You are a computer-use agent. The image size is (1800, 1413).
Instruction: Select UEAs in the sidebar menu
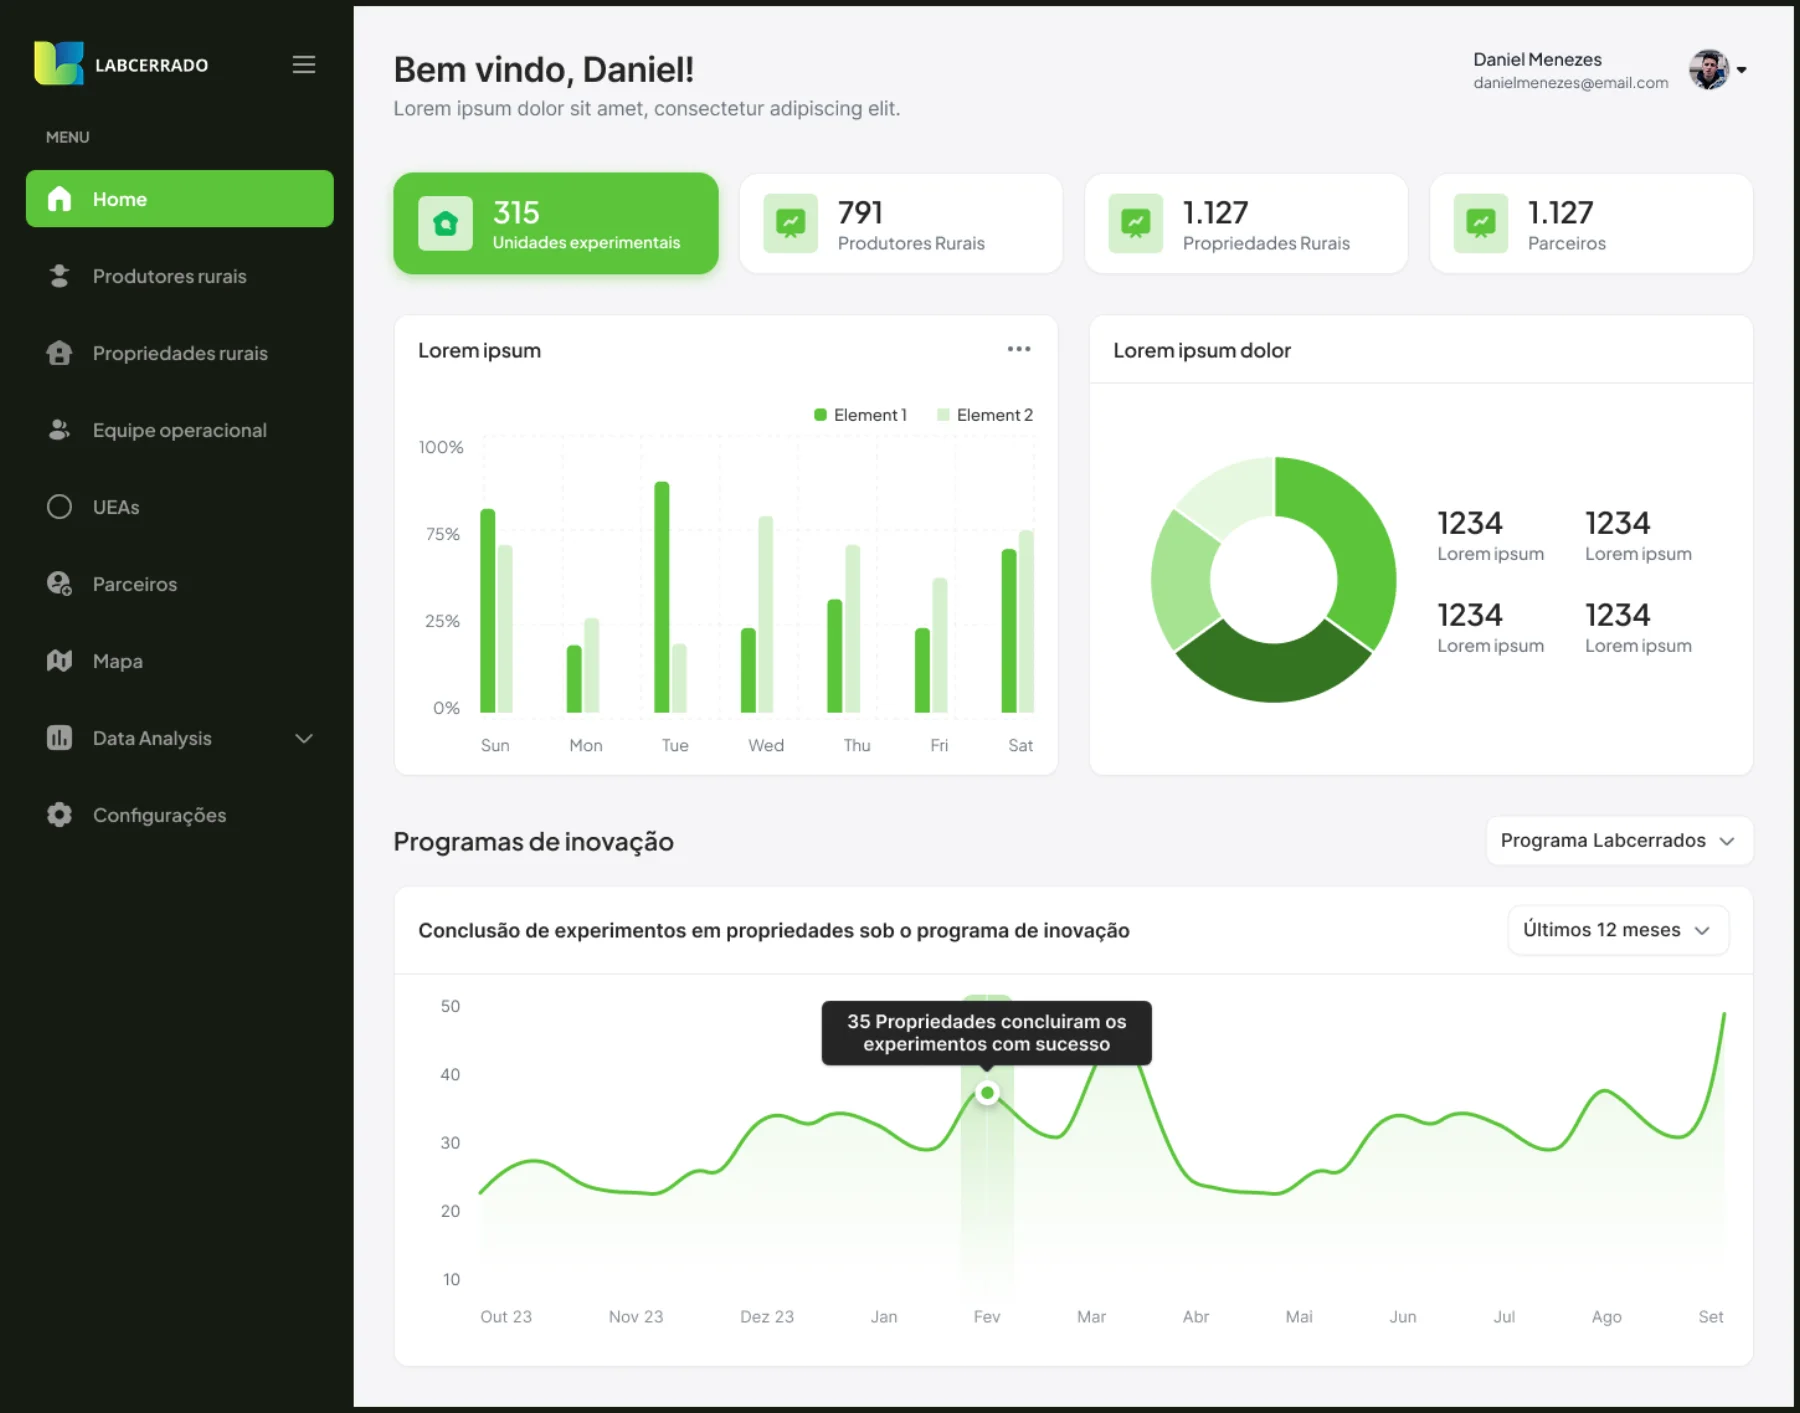click(180, 507)
